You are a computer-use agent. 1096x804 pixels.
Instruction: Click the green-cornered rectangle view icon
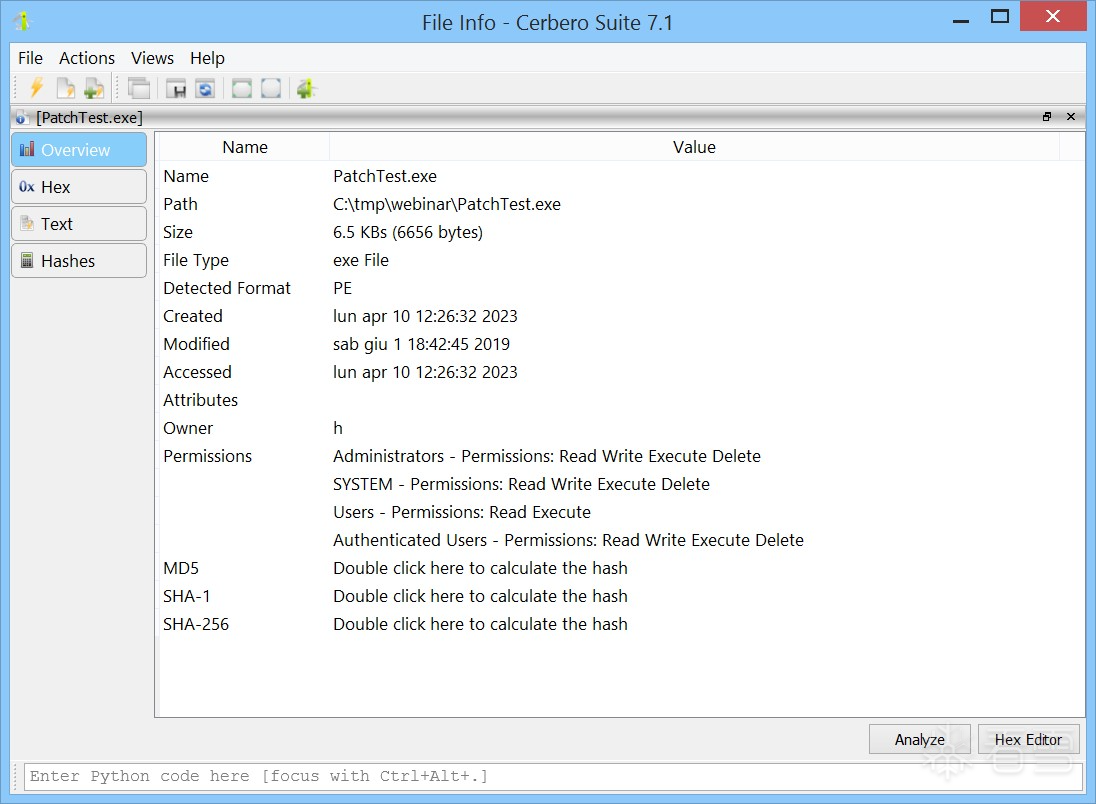242,89
